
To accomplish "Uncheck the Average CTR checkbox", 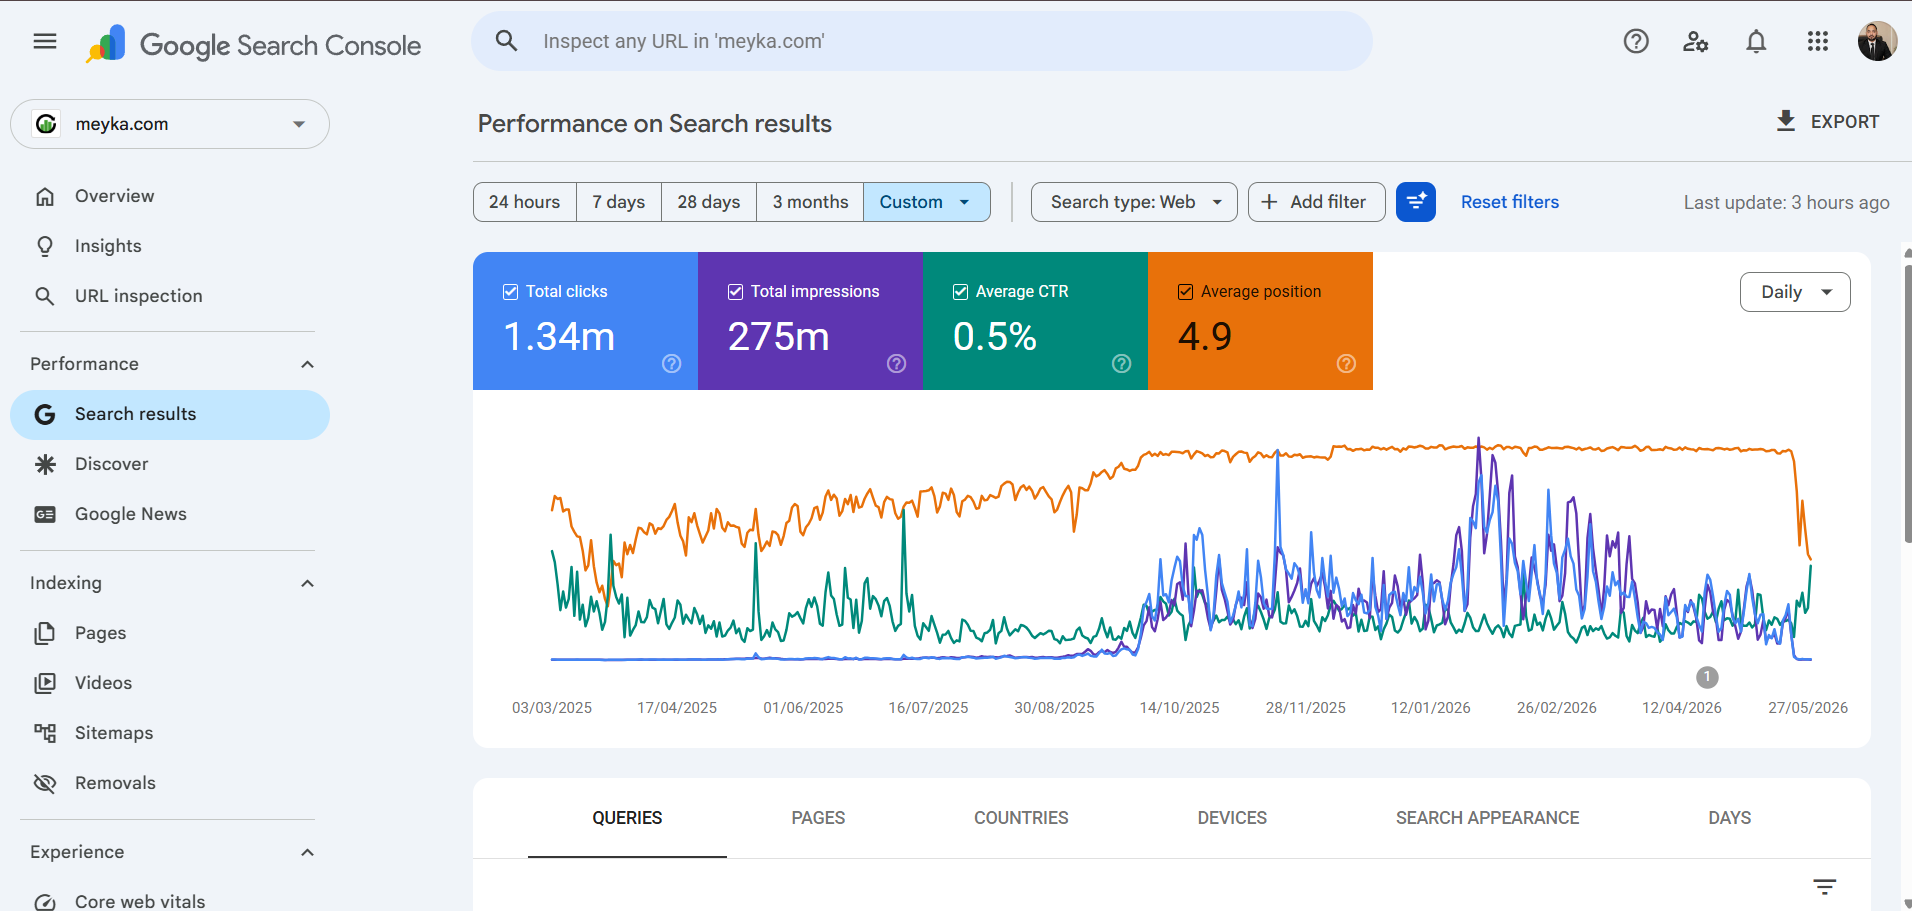I will pyautogui.click(x=961, y=292).
